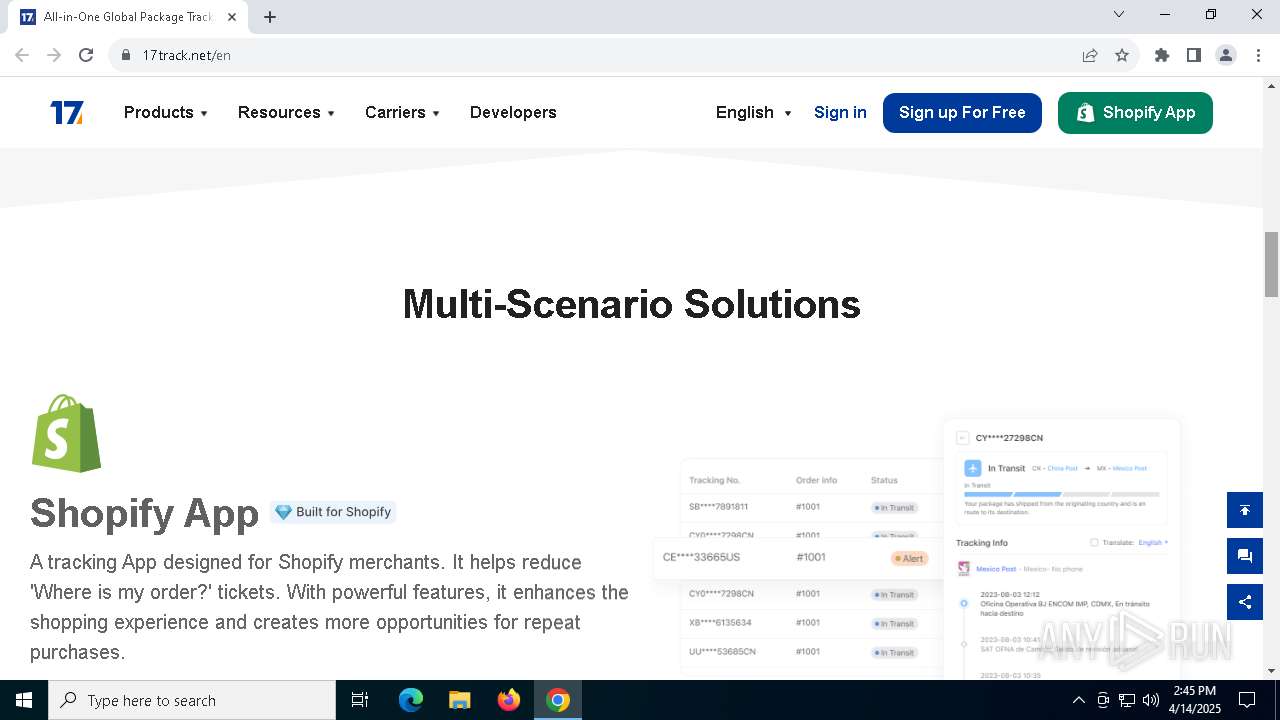Click the Multi-Scenario Solutions heading
The image size is (1280, 720).
tap(631, 304)
